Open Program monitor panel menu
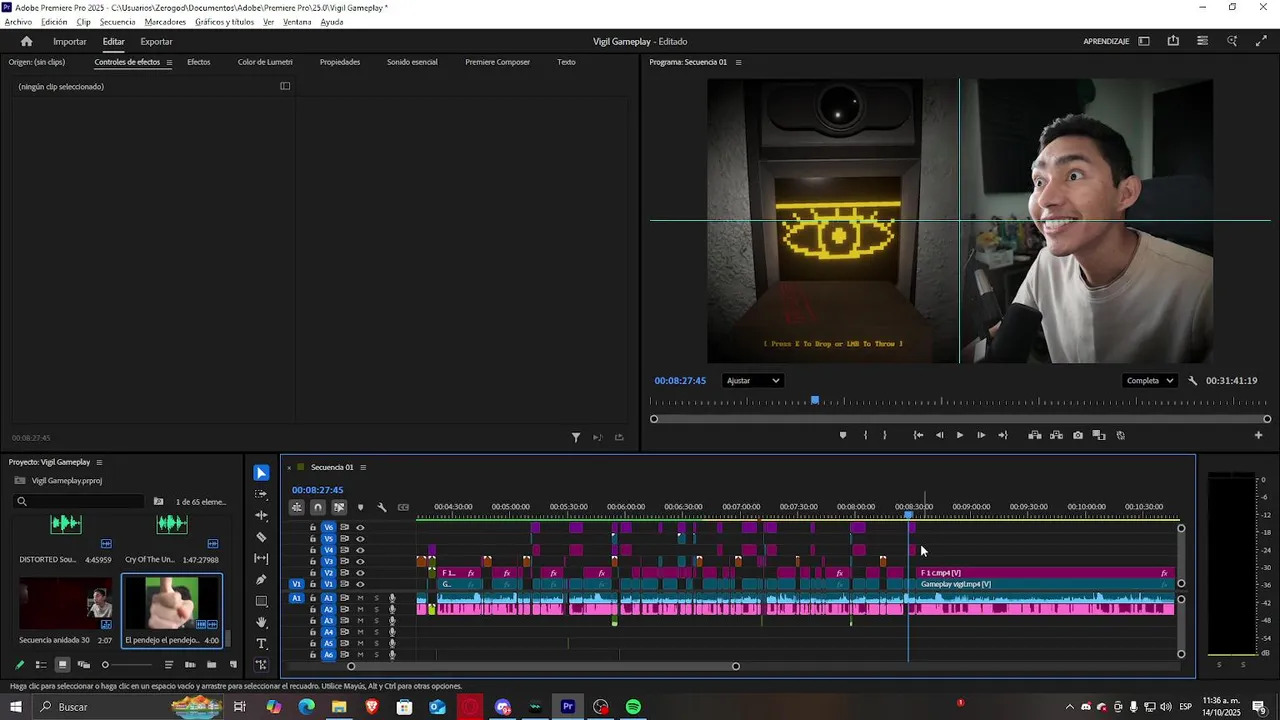 738,62
